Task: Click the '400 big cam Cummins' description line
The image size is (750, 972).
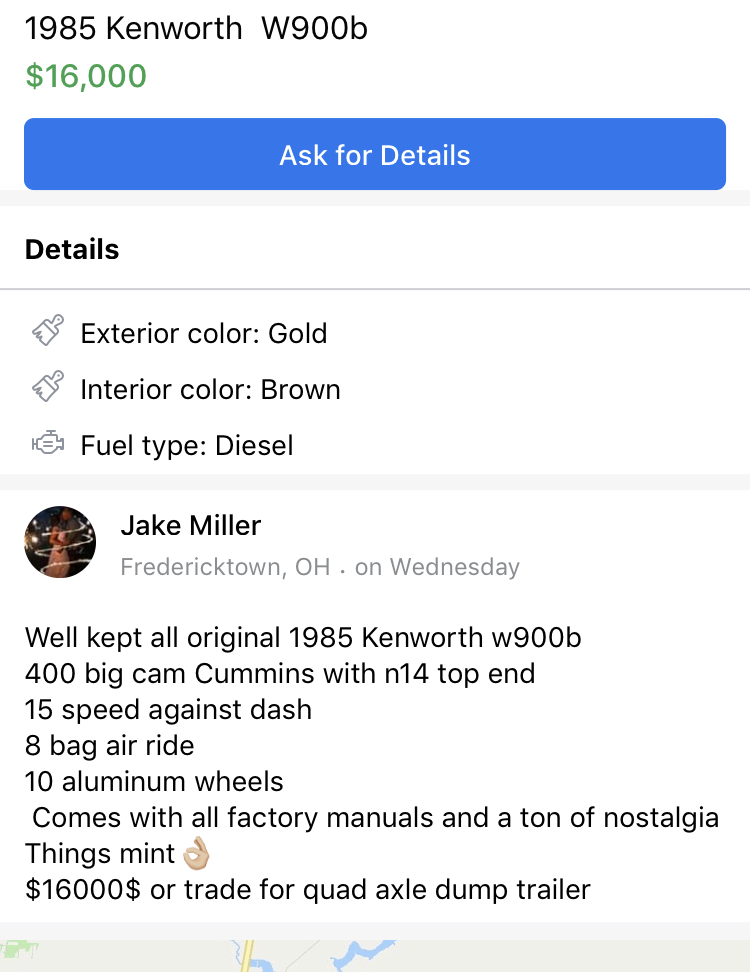Action: point(280,673)
